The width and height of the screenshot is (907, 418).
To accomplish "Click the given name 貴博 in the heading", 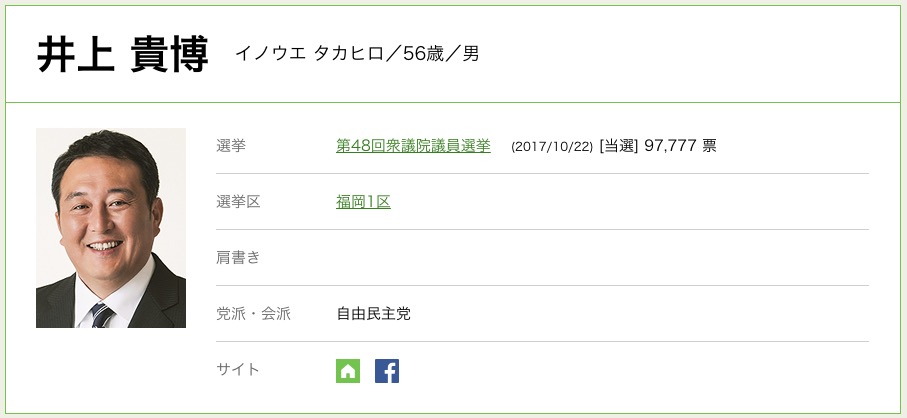I will point(169,56).
